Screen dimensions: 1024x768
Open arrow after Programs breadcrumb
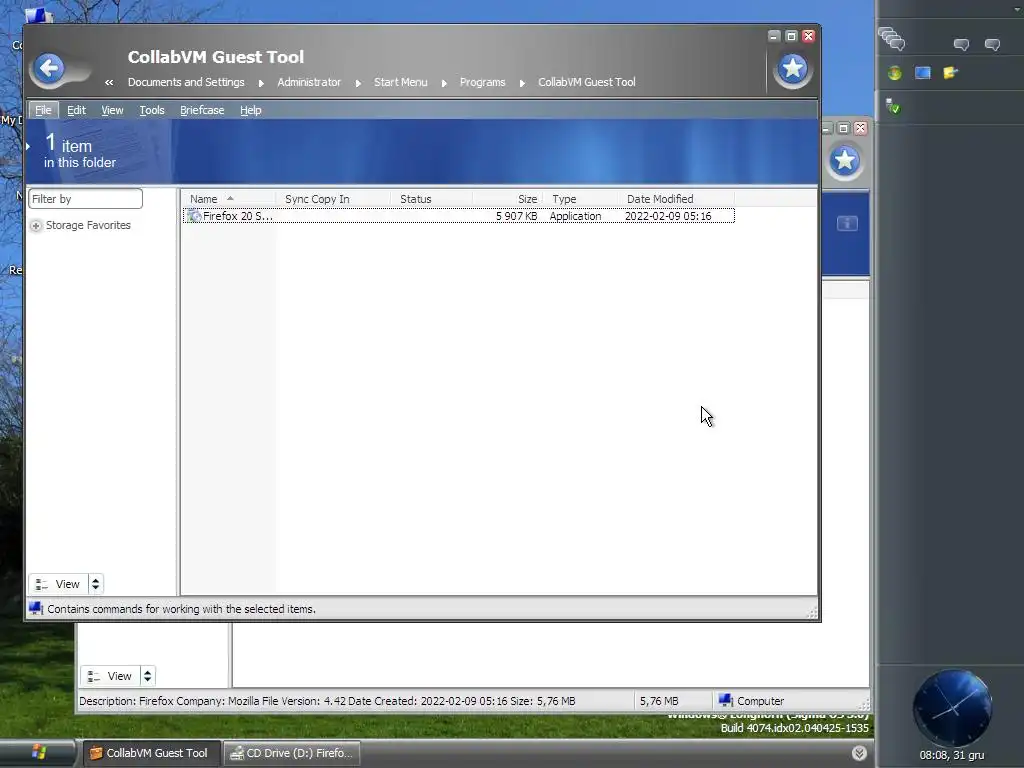pyautogui.click(x=522, y=83)
